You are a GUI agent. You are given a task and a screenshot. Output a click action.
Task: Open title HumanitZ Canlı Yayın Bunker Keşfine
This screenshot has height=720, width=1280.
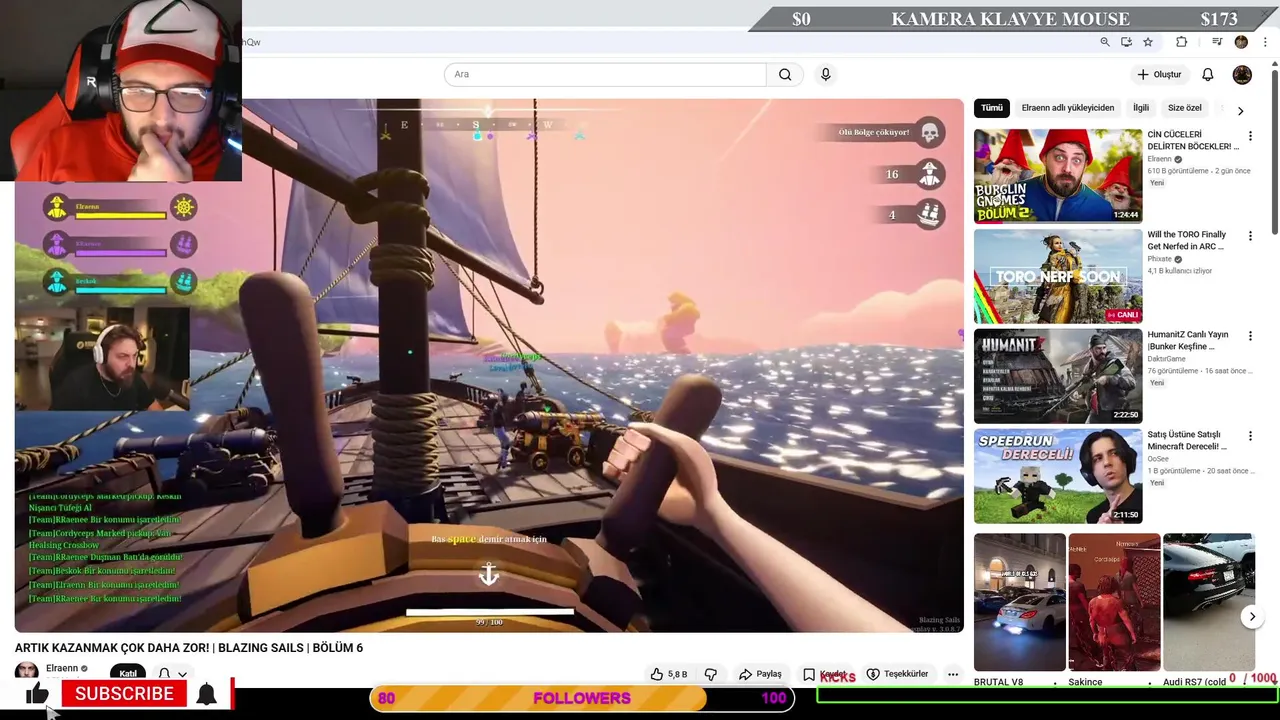[1188, 340]
